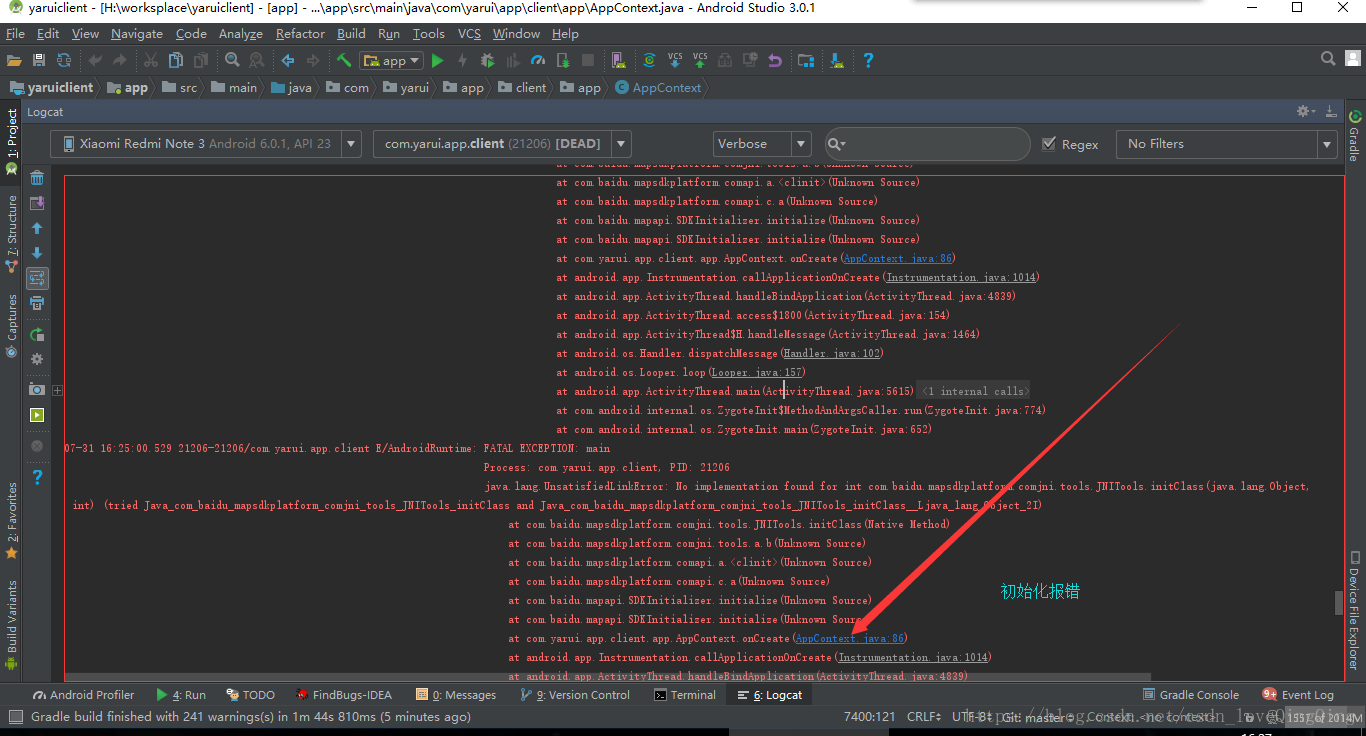
Task: Open the Android profiler gauge icon in toolbar
Action: pos(538,60)
